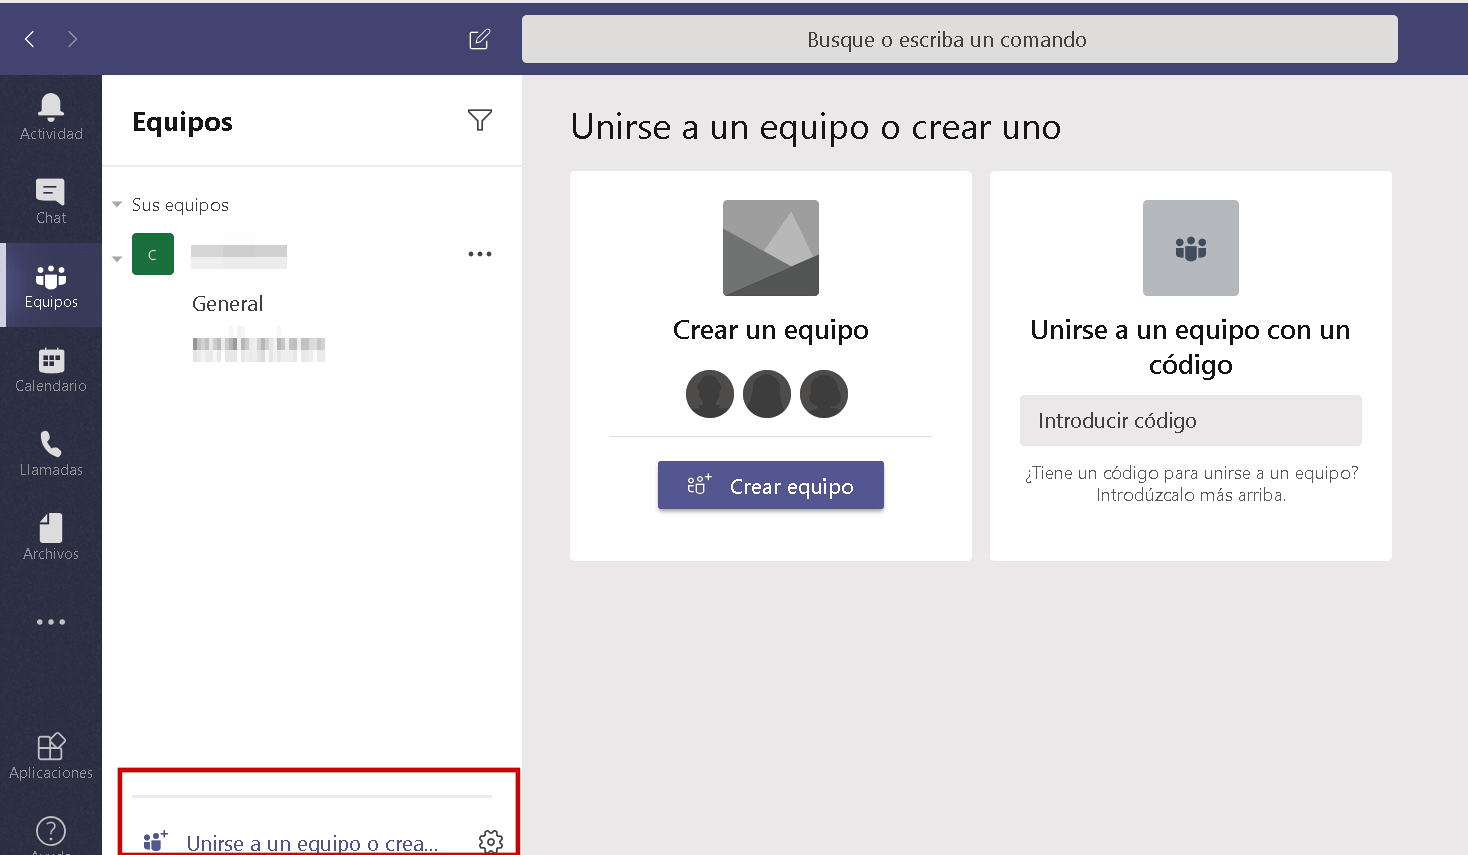The image size is (1468, 855).
Task: Open the Actividad notifications bell
Action: point(51,117)
